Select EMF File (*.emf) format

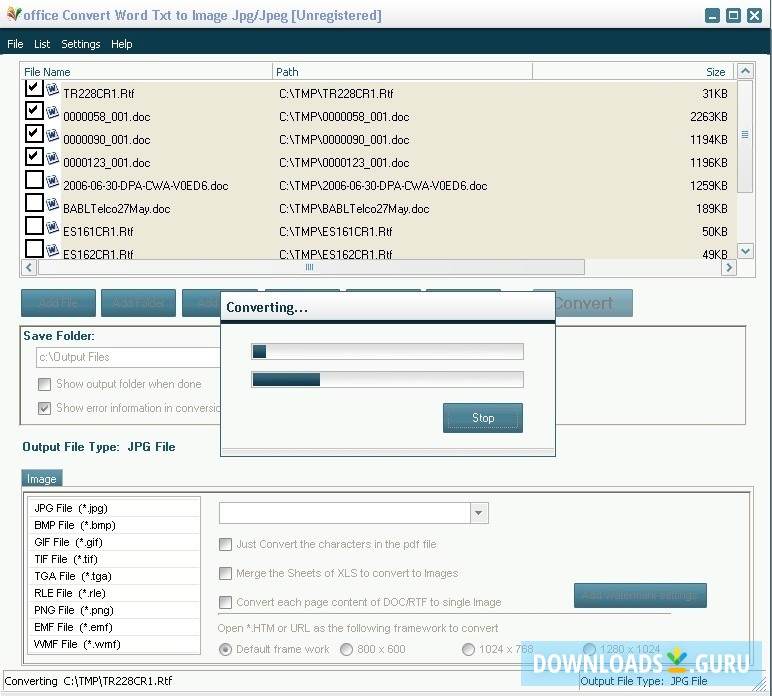coord(114,627)
